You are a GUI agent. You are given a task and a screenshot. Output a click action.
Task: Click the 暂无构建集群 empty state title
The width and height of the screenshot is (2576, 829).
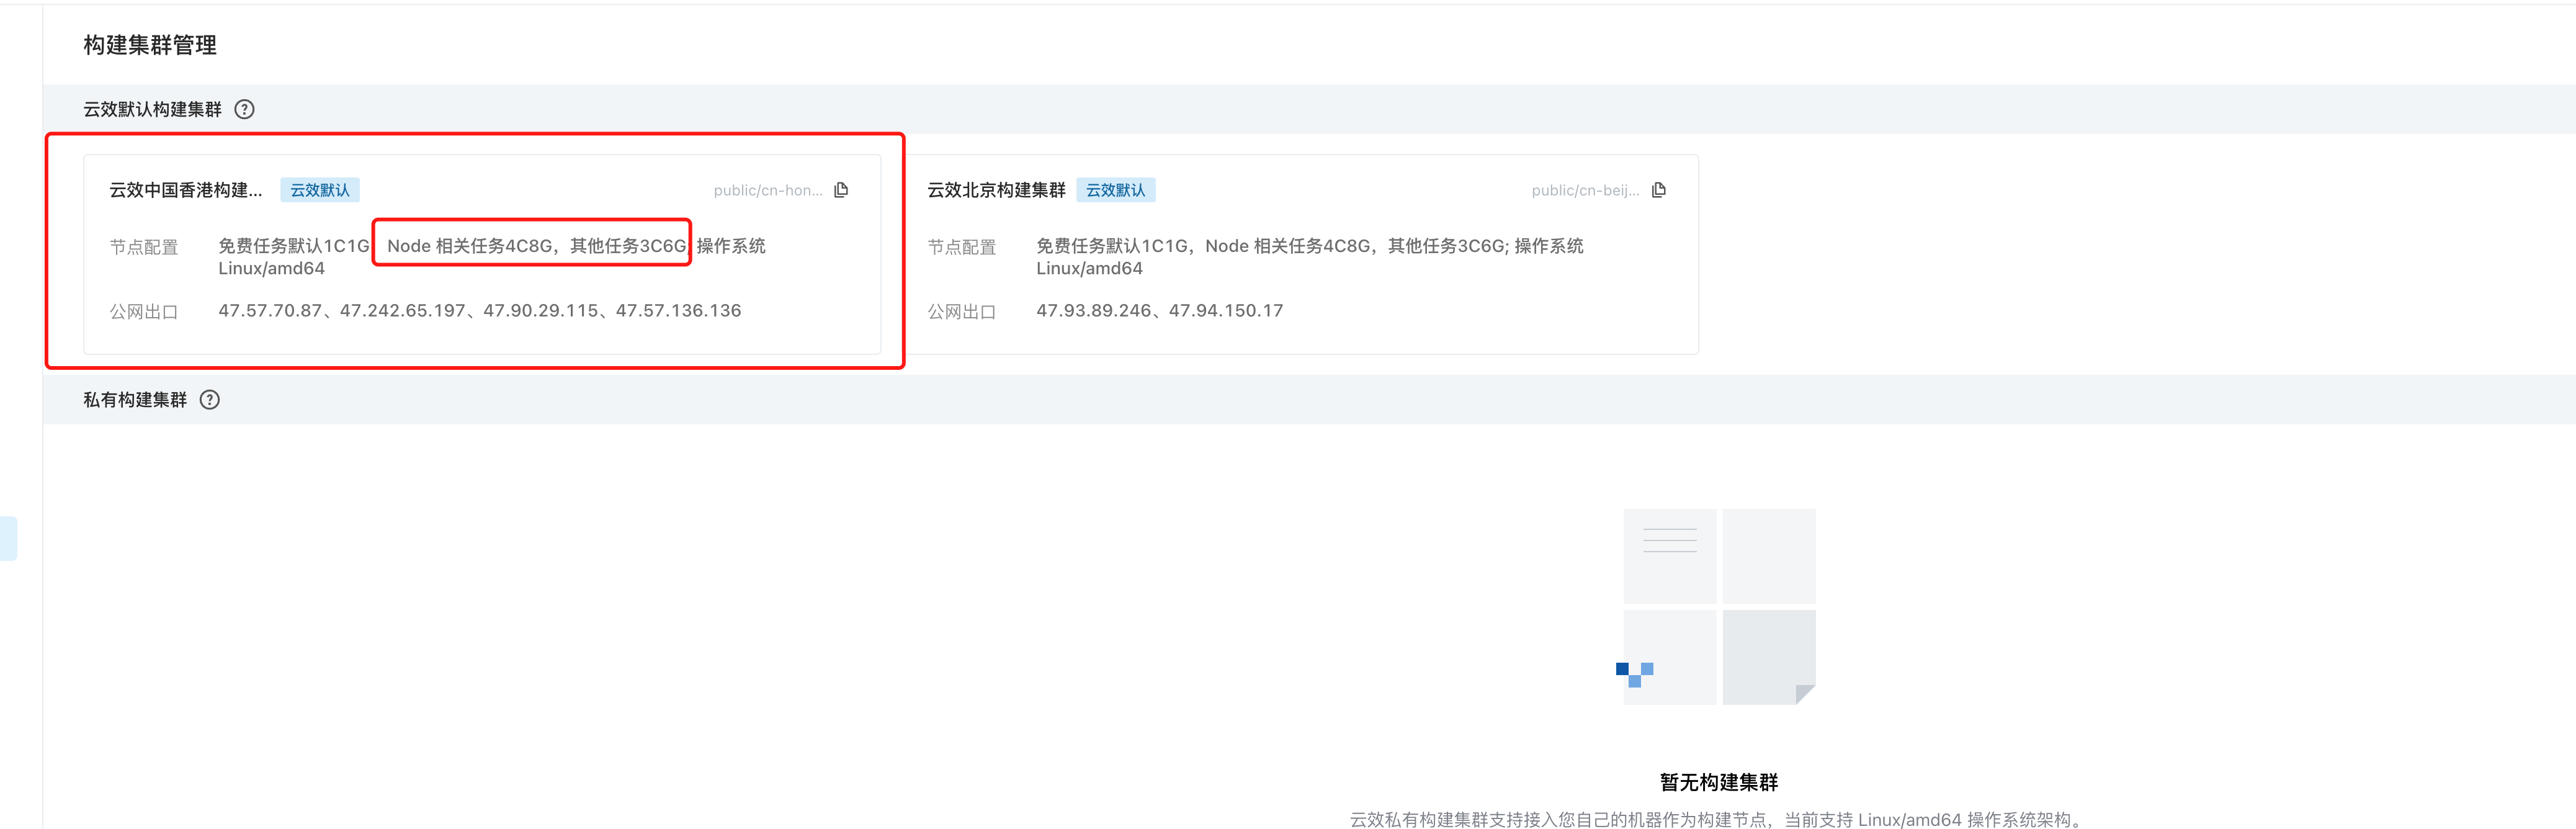pos(1719,782)
